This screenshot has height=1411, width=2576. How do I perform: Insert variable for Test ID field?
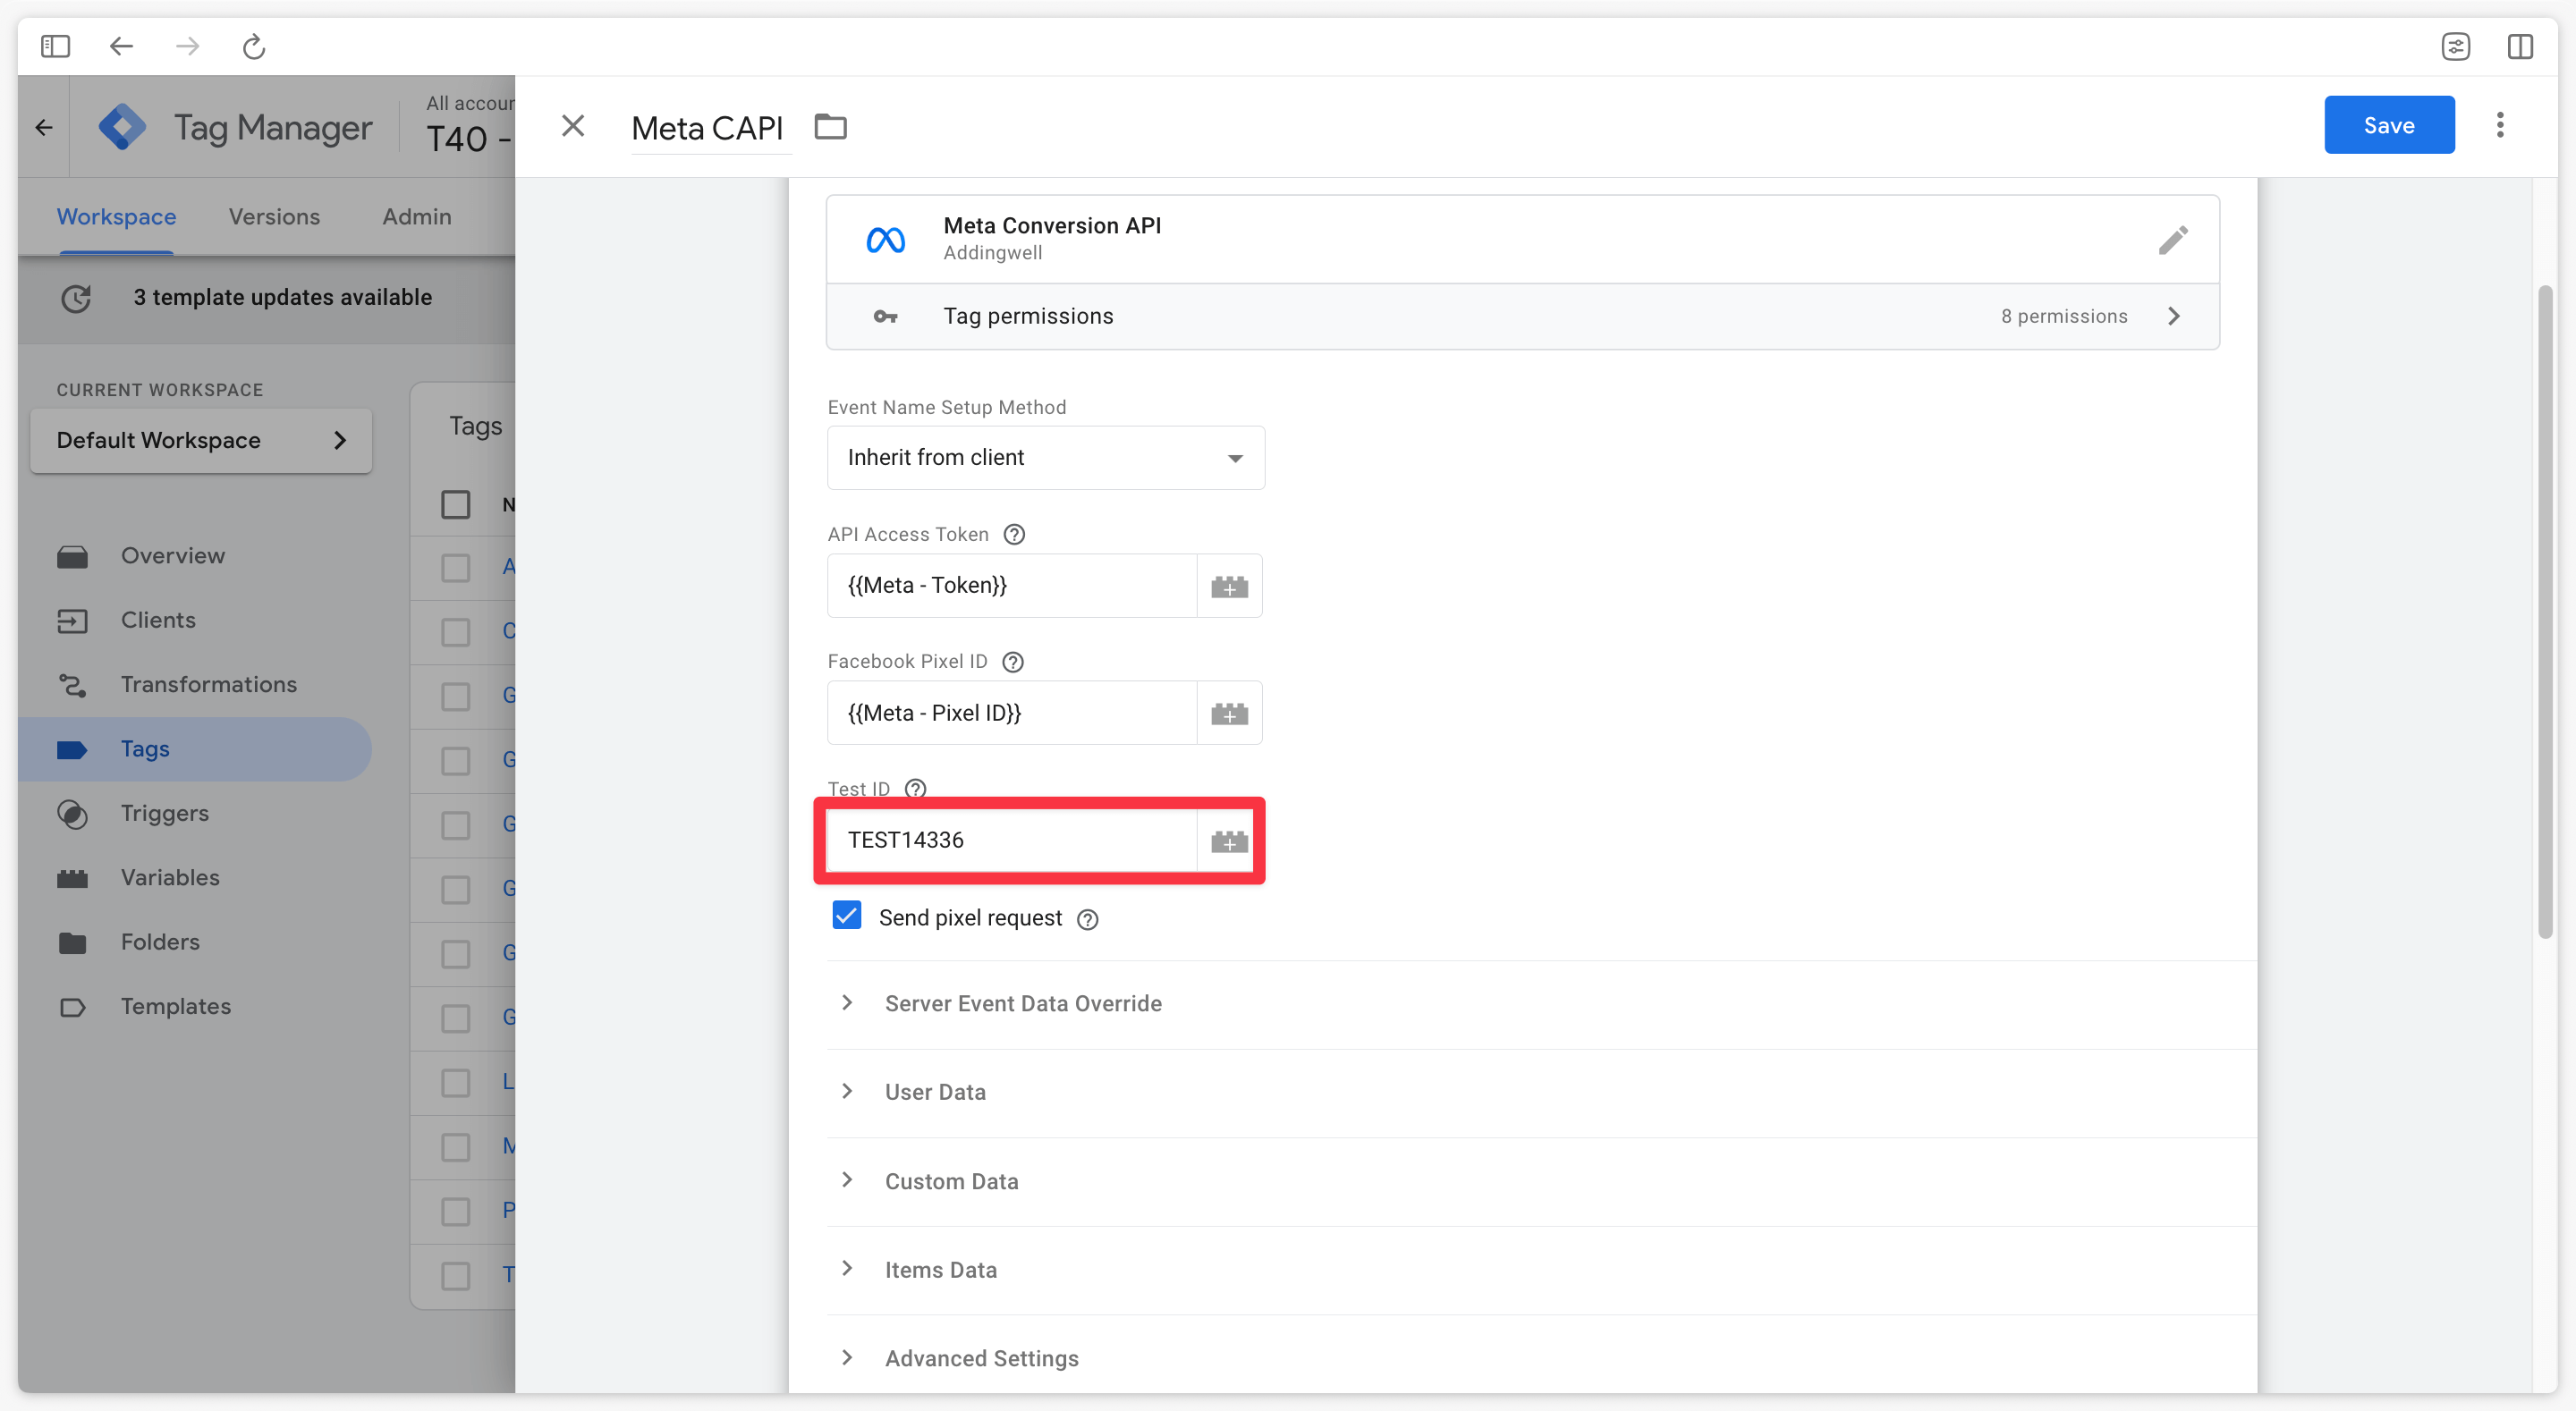1229,841
